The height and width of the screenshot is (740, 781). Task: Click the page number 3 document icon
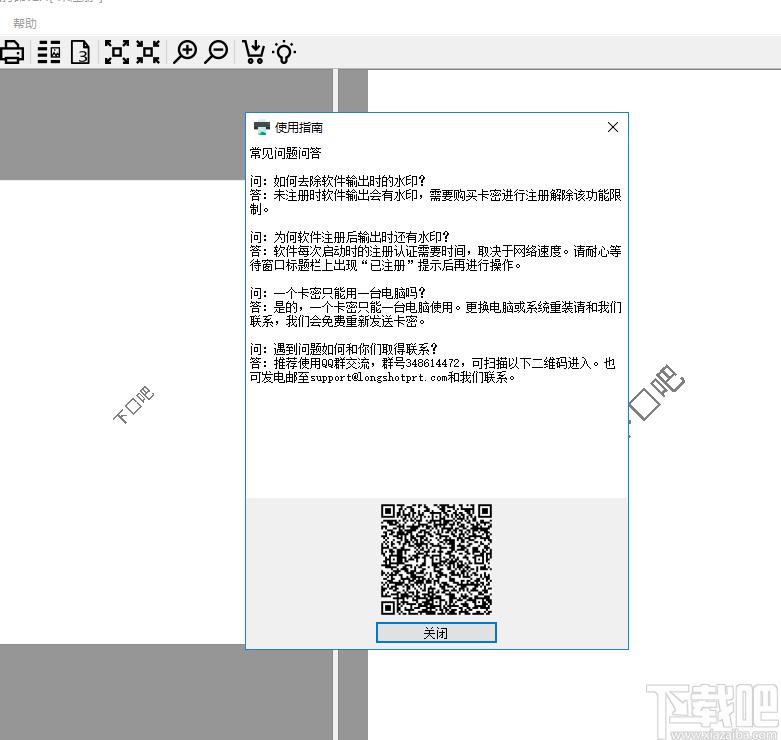80,52
